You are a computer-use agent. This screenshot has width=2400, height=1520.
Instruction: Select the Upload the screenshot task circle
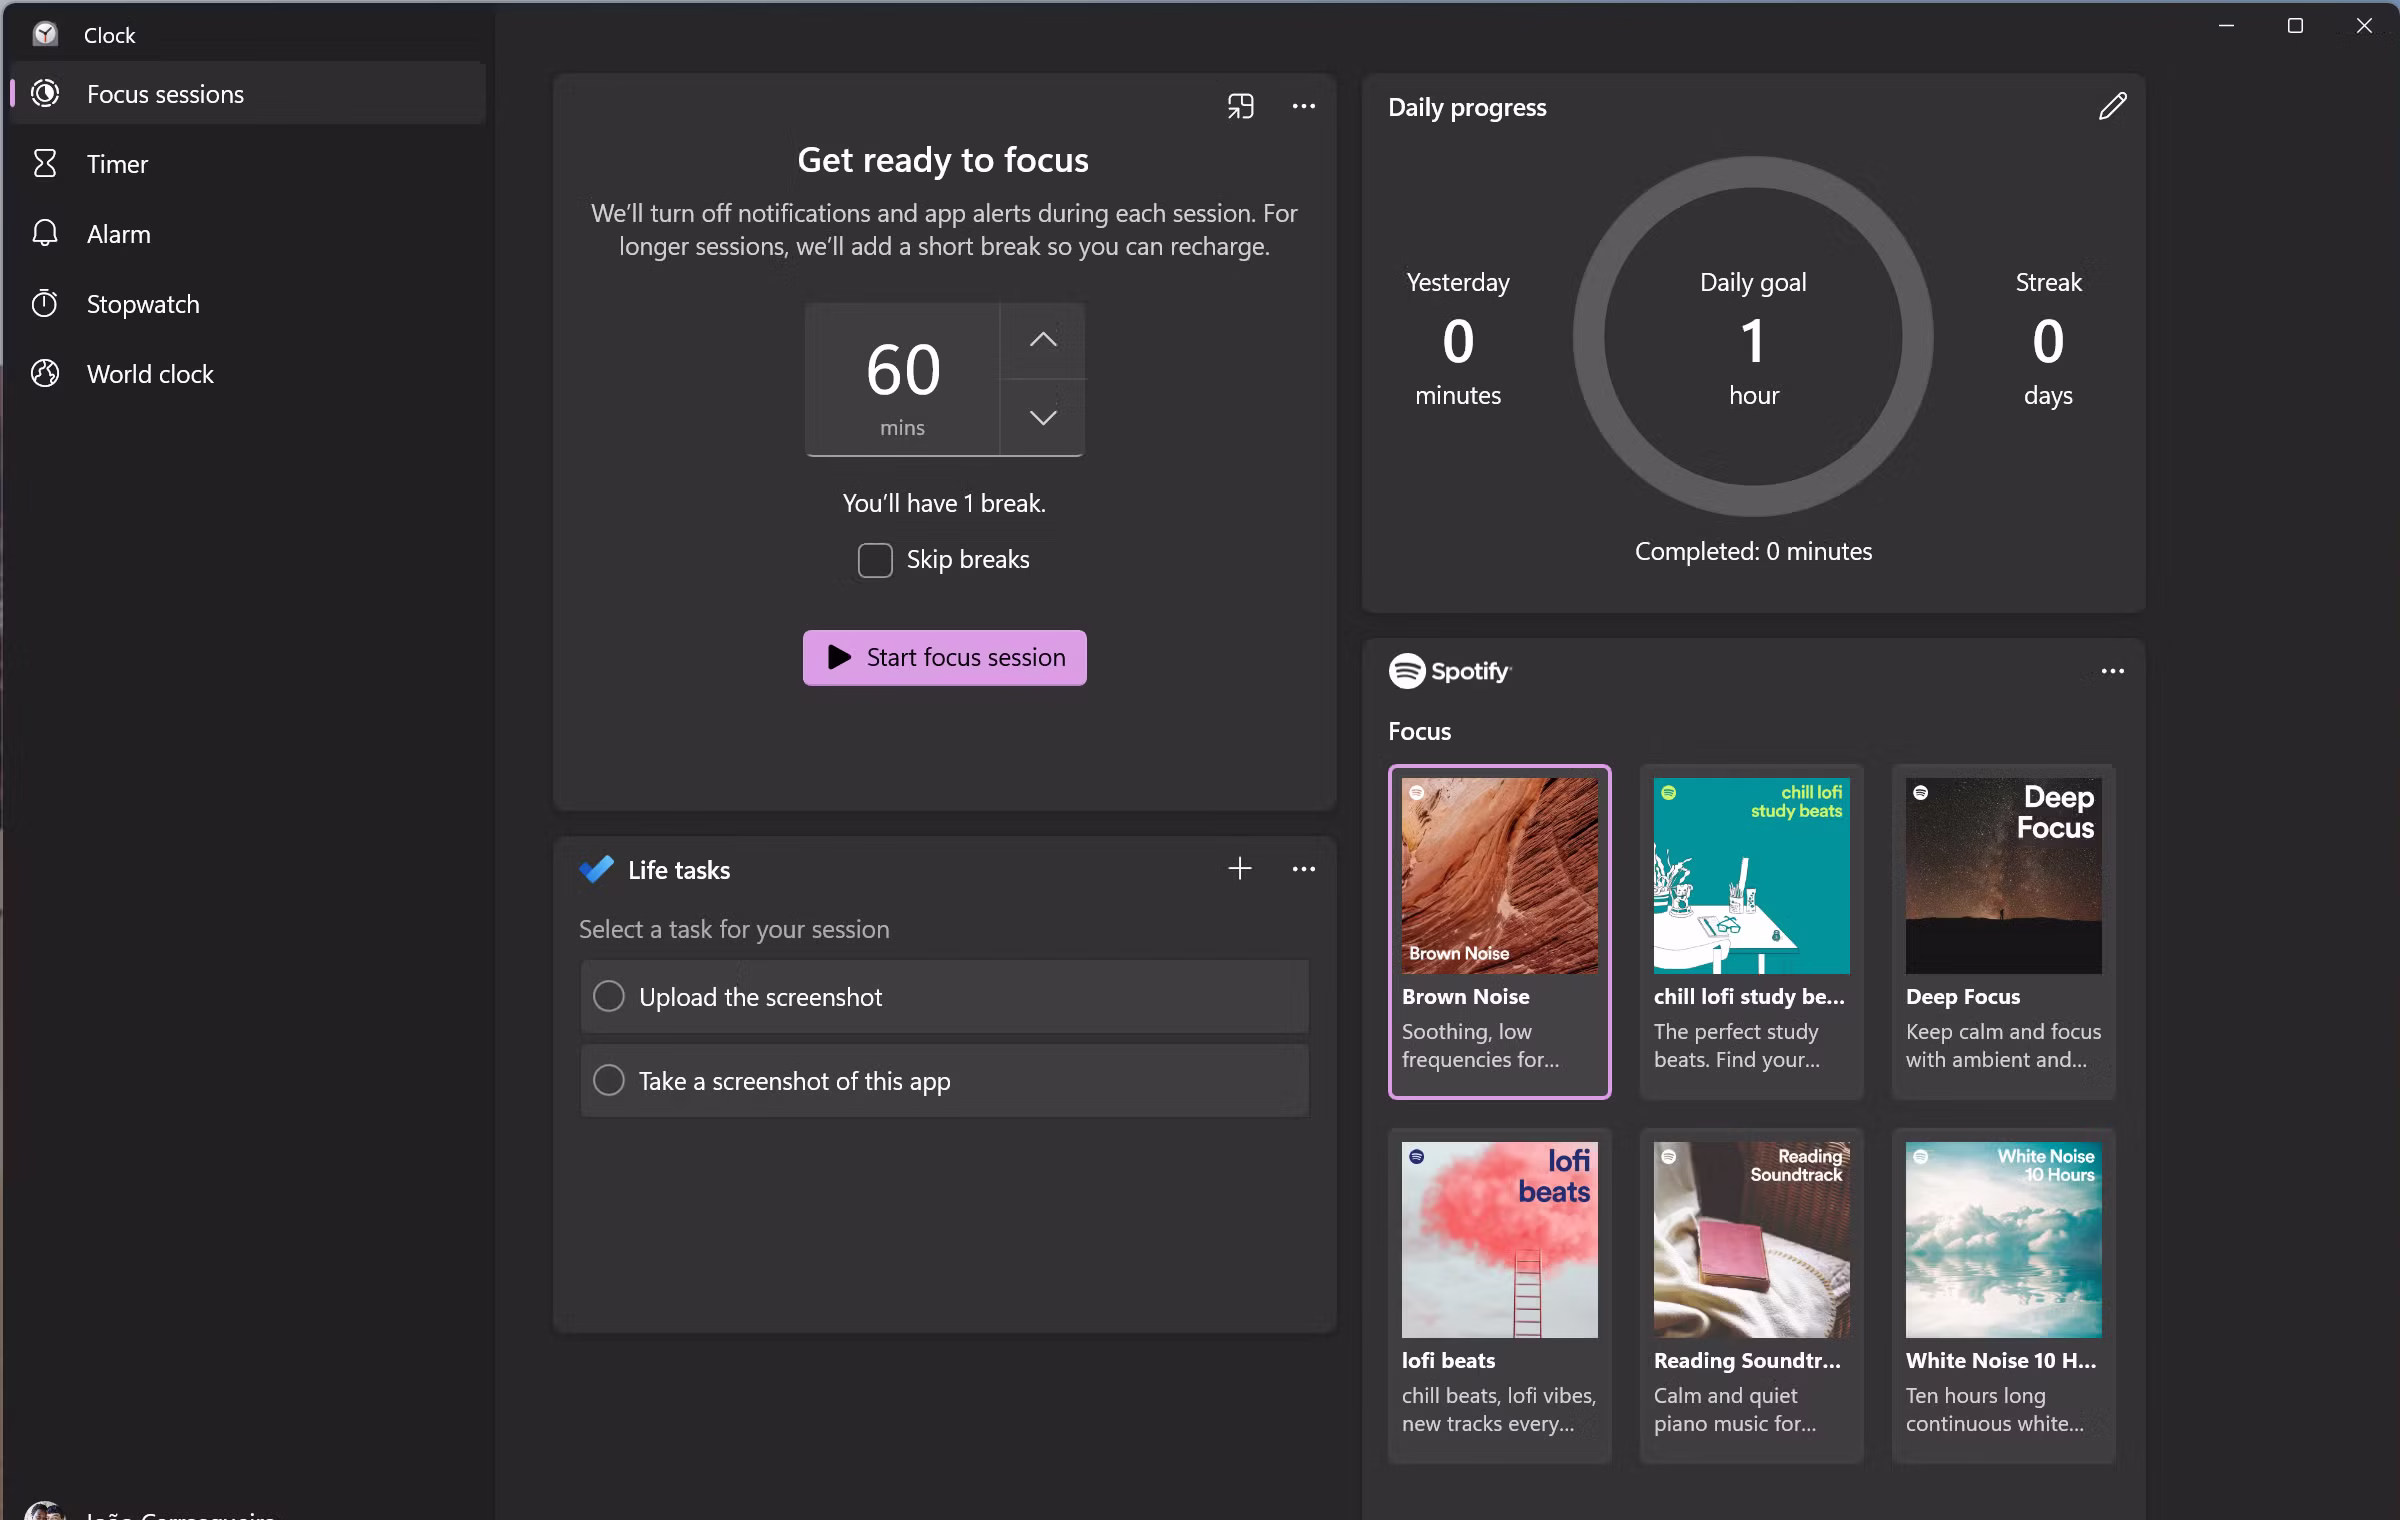(x=609, y=996)
